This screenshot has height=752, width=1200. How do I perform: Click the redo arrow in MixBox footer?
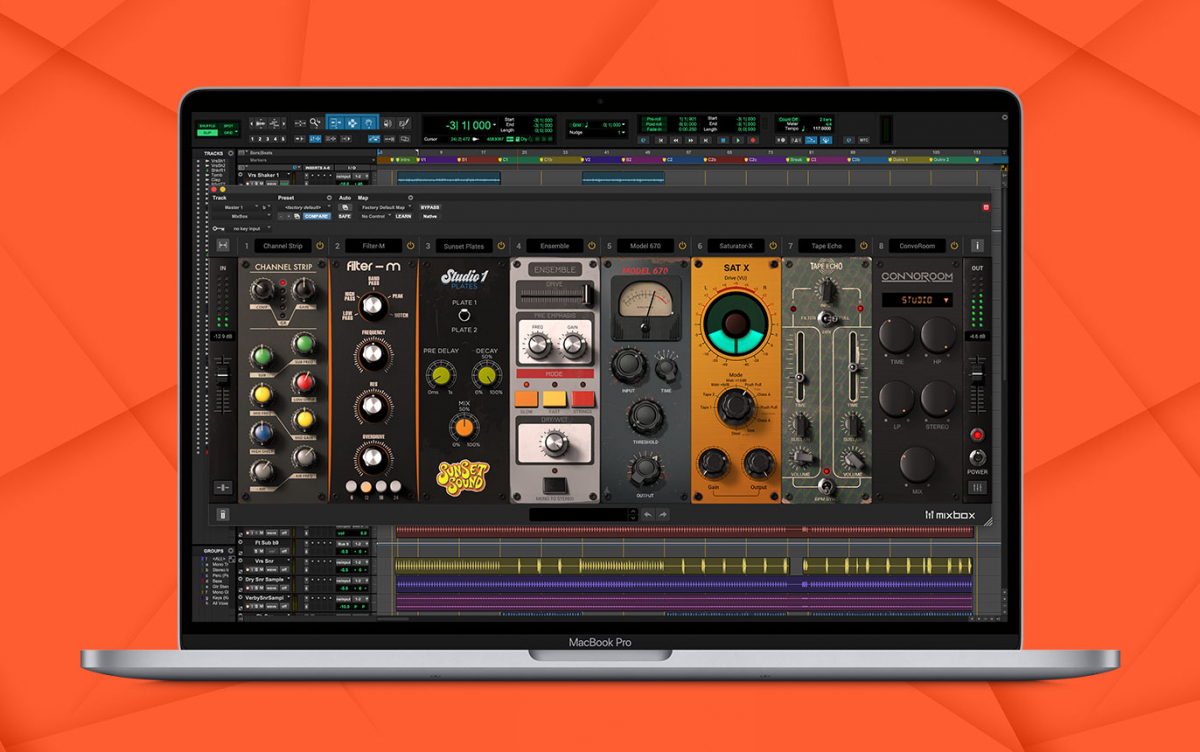[662, 515]
